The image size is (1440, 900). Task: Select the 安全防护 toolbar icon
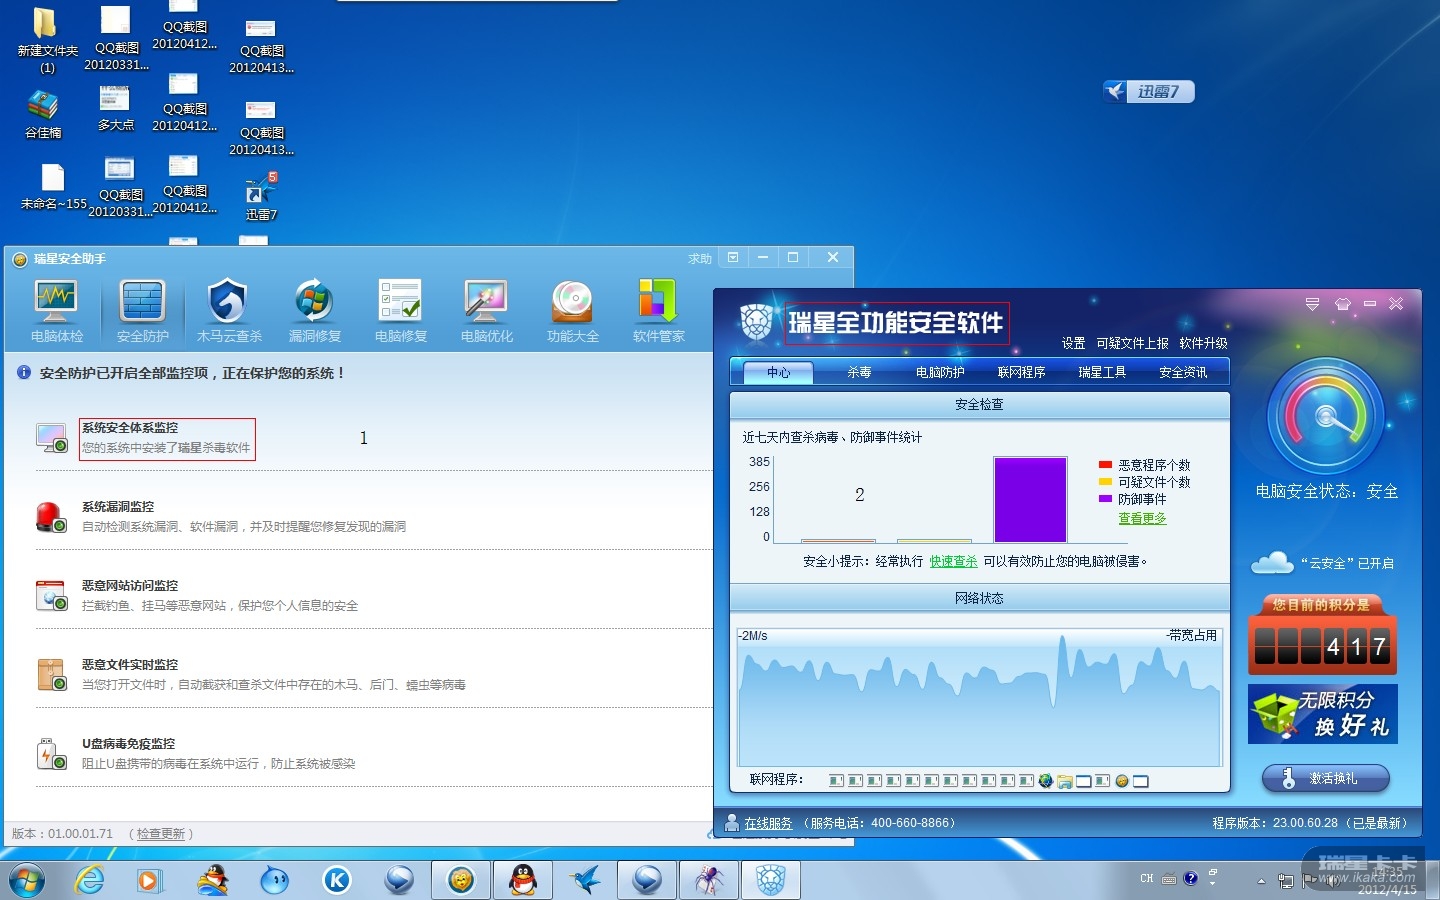(x=142, y=311)
